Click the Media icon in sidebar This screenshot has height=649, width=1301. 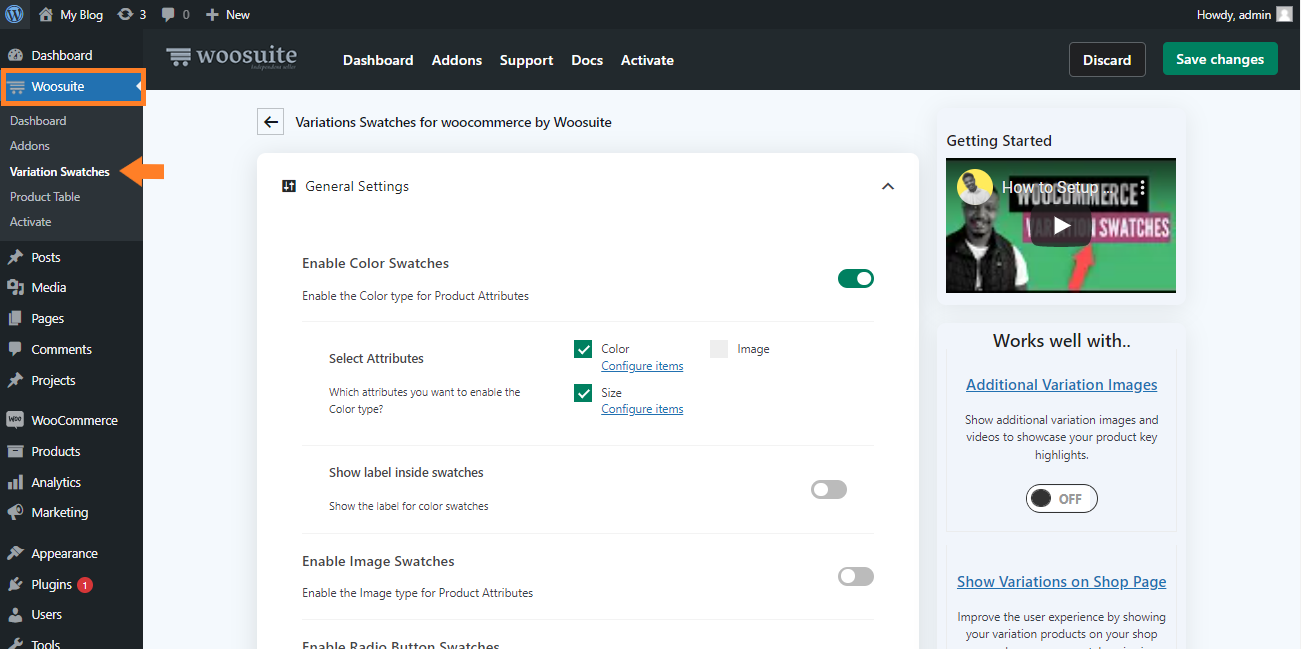pos(15,287)
